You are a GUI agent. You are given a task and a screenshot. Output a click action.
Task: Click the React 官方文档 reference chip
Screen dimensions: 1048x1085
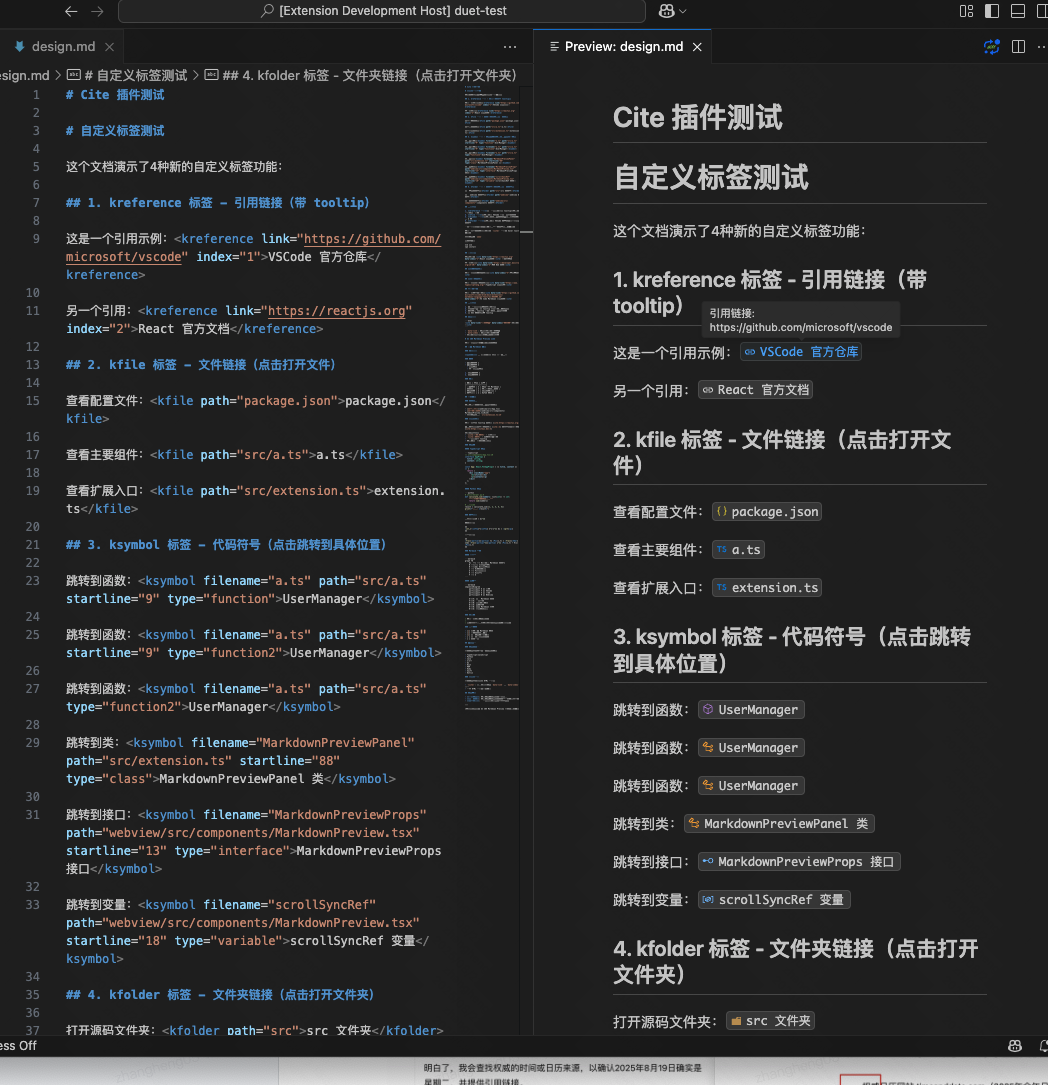click(755, 390)
